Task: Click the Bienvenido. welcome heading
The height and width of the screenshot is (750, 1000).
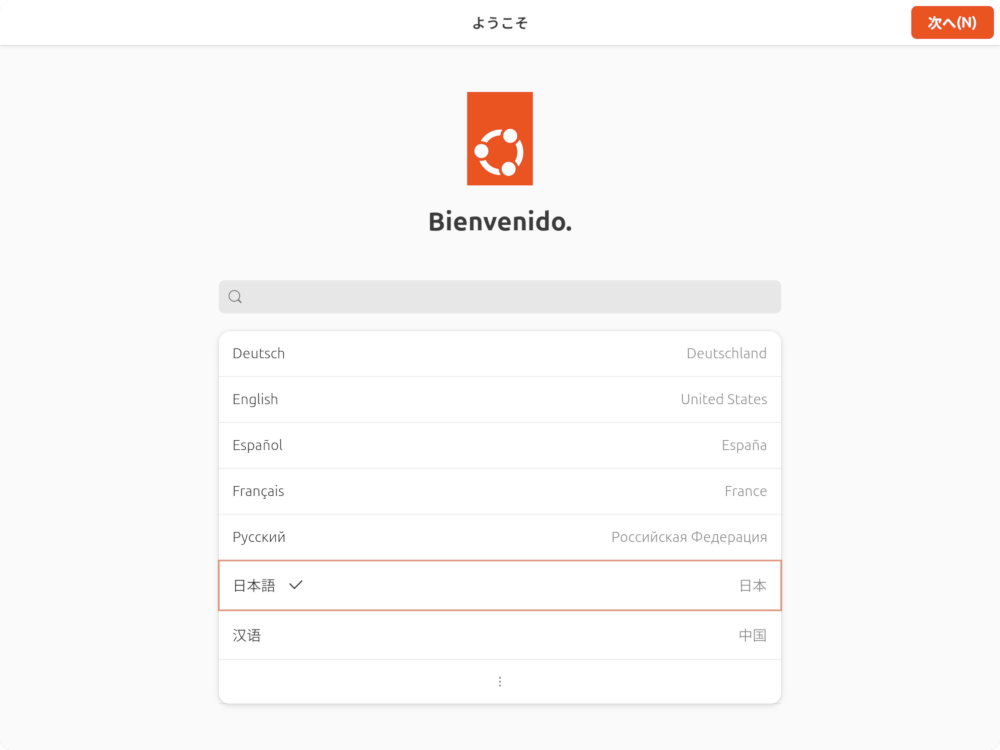Action: click(500, 221)
